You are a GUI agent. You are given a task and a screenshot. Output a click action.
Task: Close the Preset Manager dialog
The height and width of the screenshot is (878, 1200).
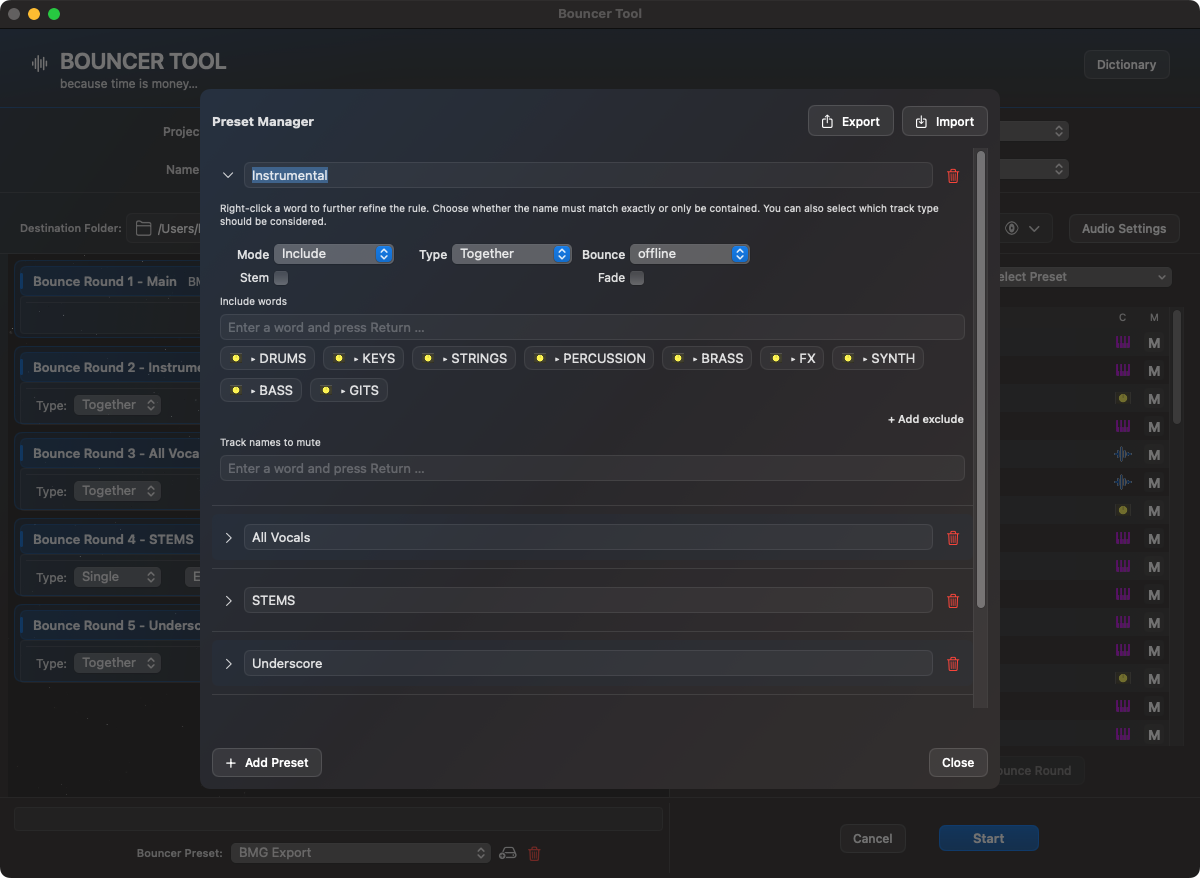click(x=958, y=763)
